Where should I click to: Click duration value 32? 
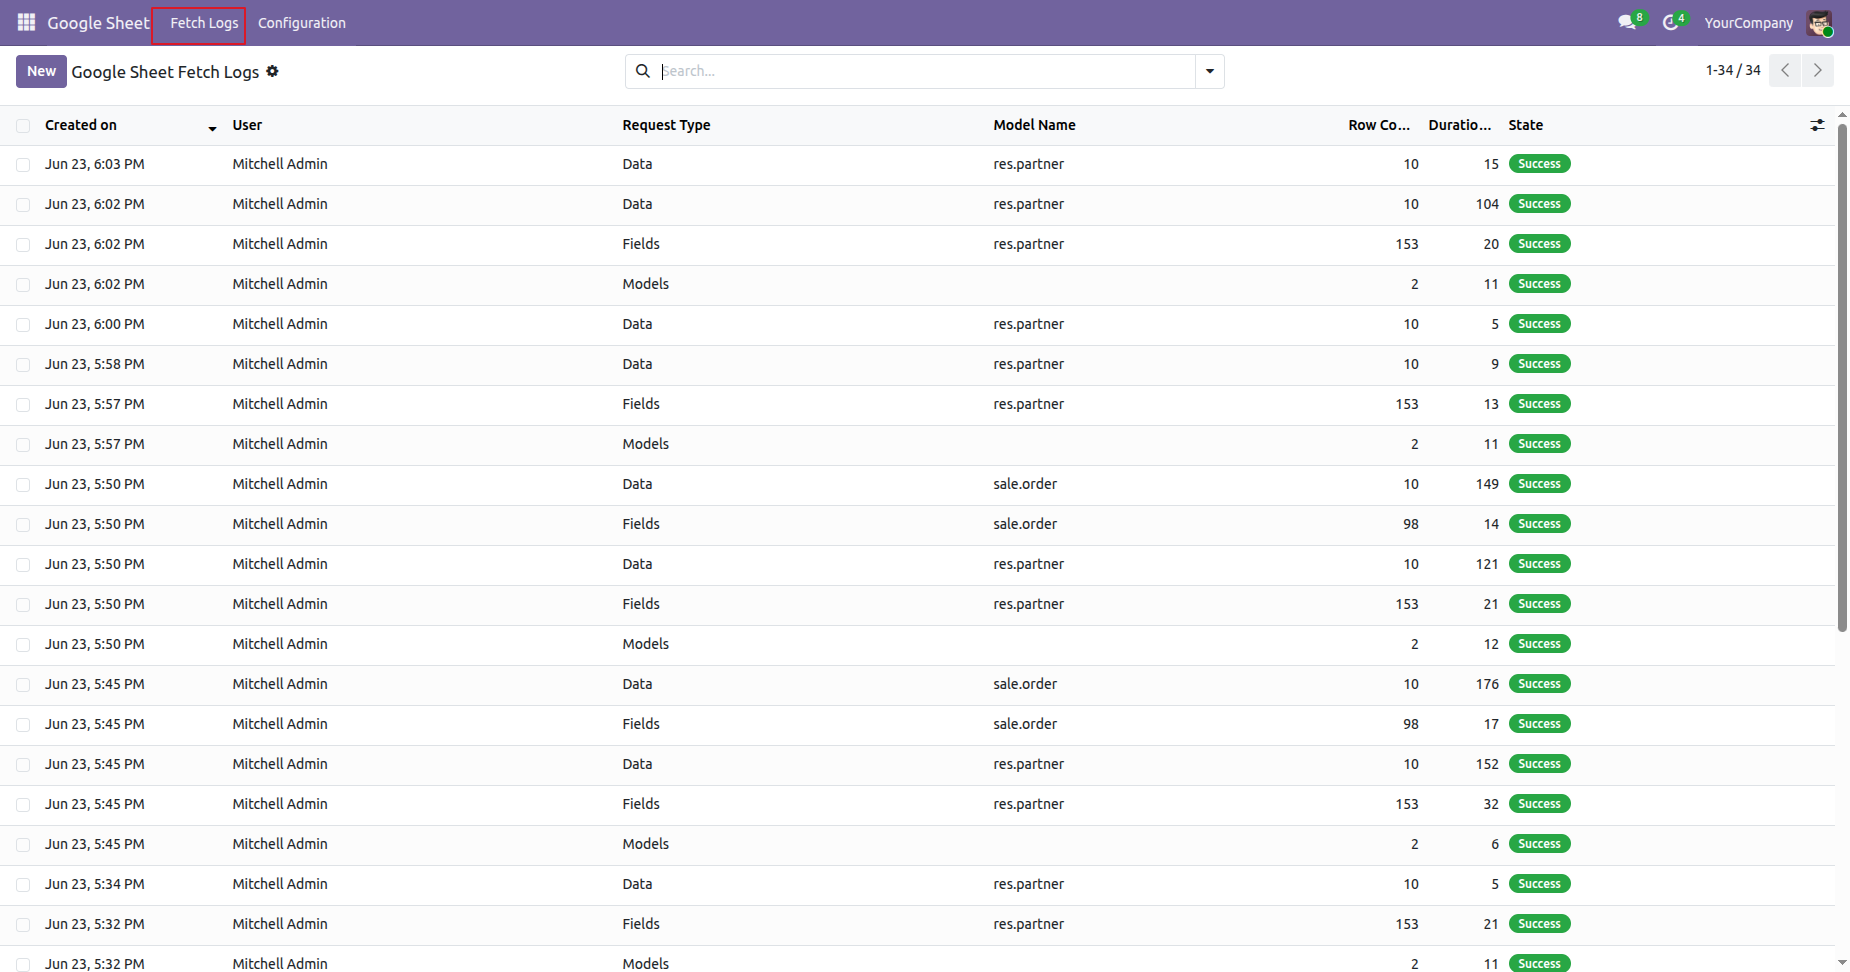tap(1491, 804)
